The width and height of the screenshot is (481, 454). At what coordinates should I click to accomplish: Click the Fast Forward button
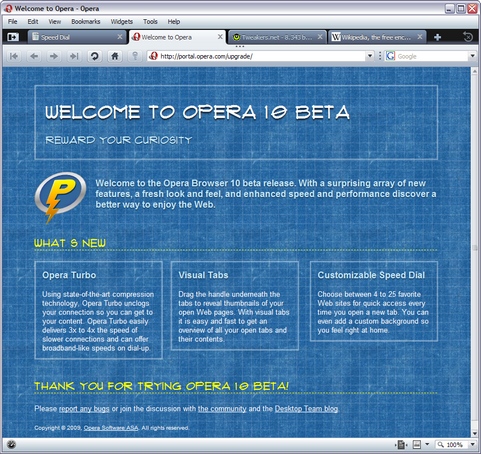tap(74, 56)
